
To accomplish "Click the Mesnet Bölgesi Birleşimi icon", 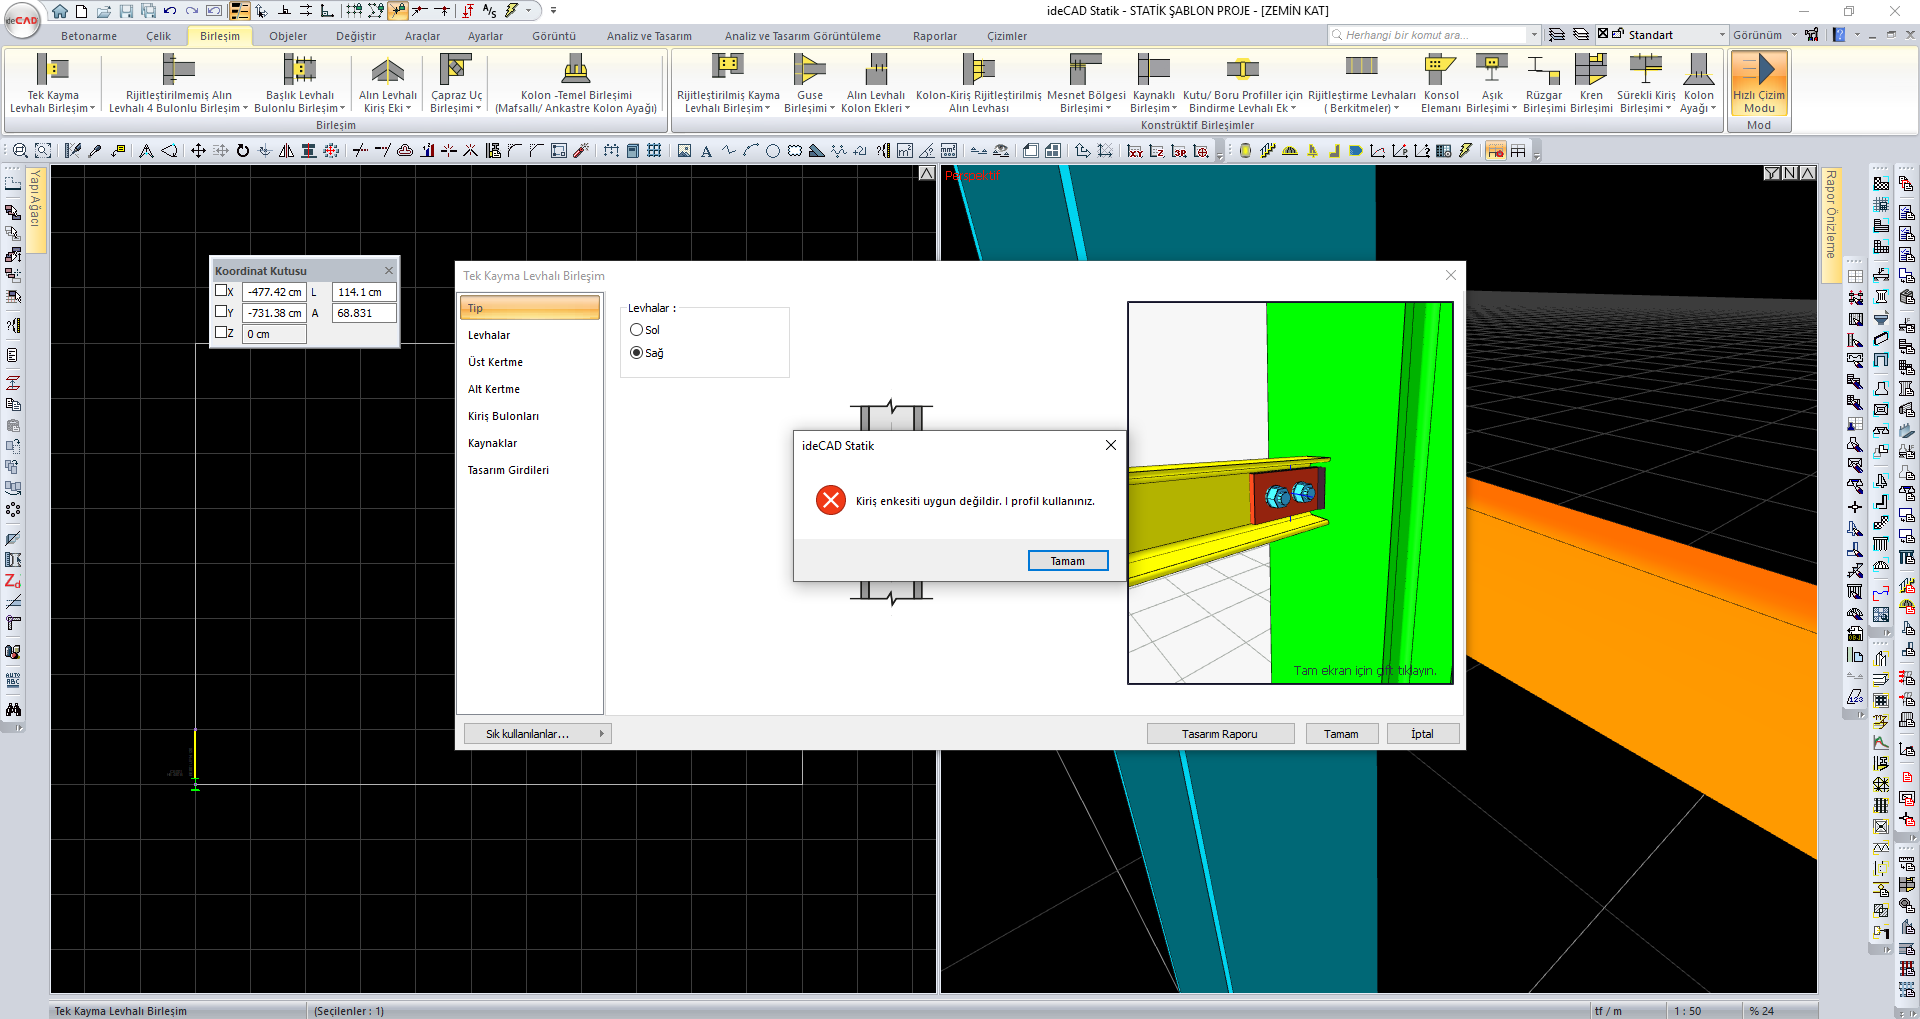I will 1085,69.
